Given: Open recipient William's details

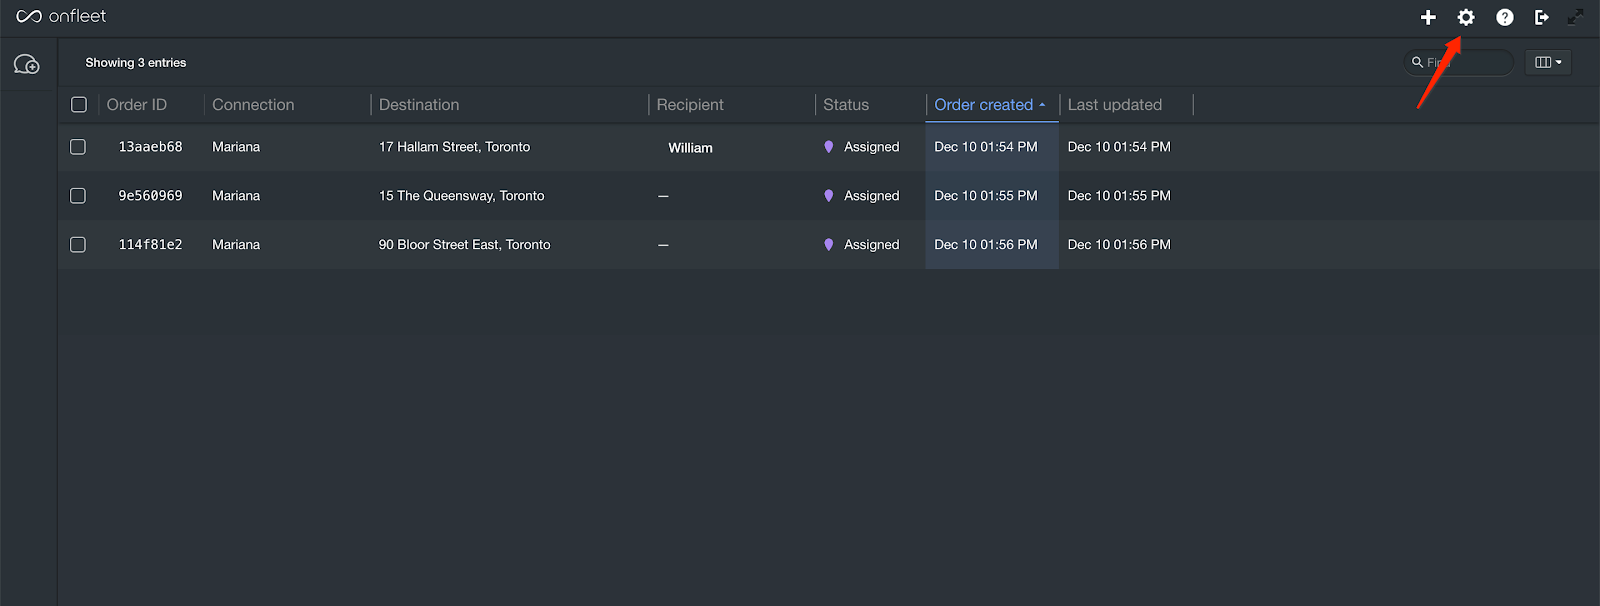Looking at the screenshot, I should (x=690, y=148).
